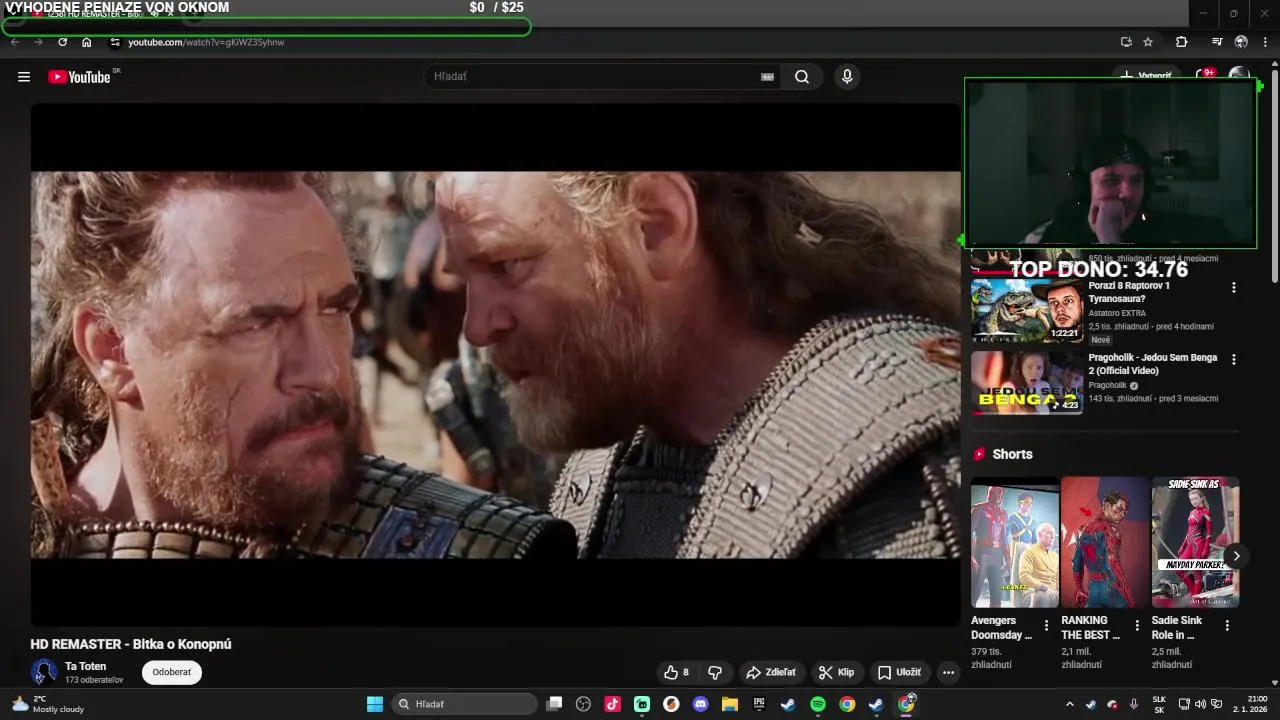Screen dimensions: 1280x720
Task: Create a clip with Klip button
Action: pyautogui.click(x=837, y=673)
